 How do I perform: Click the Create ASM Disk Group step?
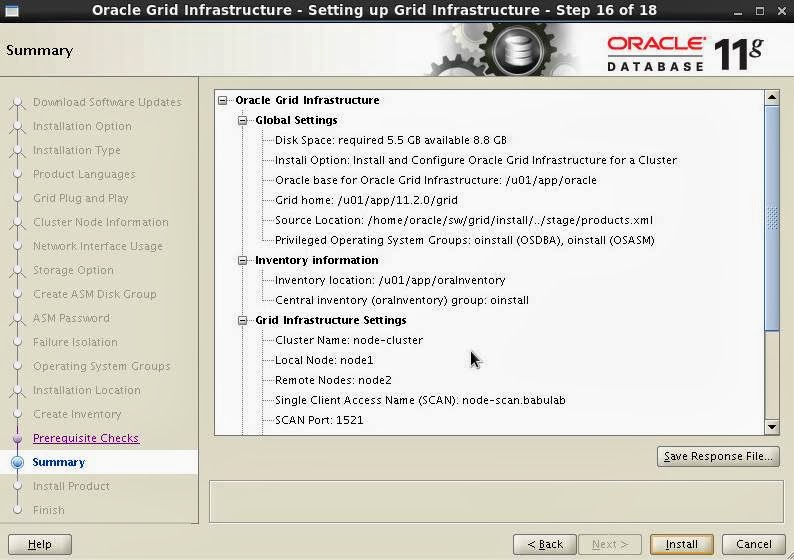[x=95, y=294]
